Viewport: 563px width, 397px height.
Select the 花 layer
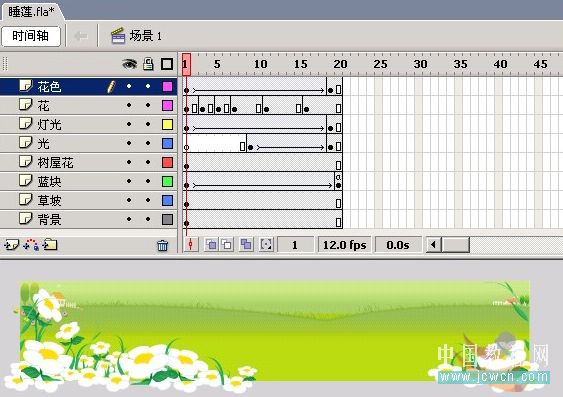click(89, 106)
